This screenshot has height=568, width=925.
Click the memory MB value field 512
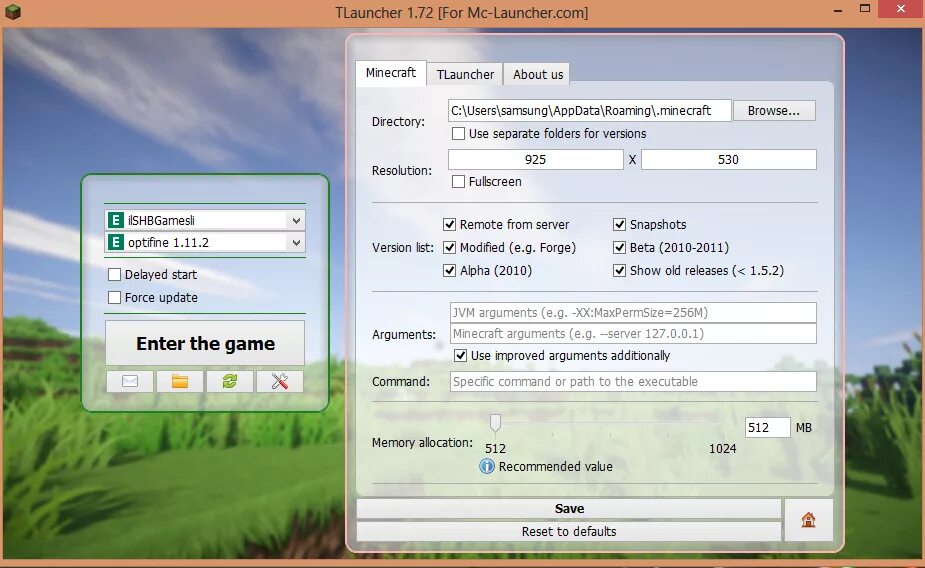click(x=767, y=428)
